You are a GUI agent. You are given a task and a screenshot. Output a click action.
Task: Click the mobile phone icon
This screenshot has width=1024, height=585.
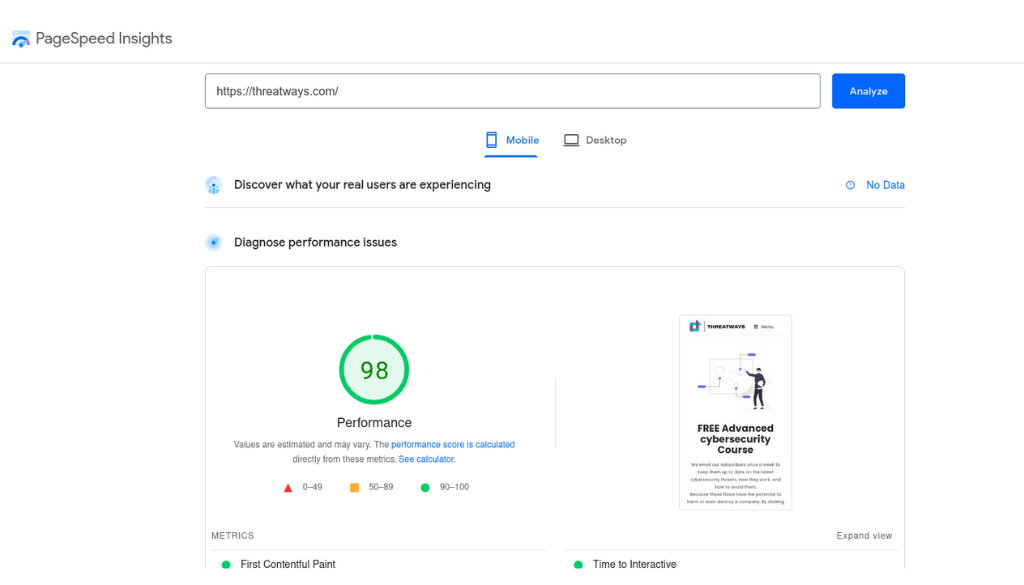492,140
